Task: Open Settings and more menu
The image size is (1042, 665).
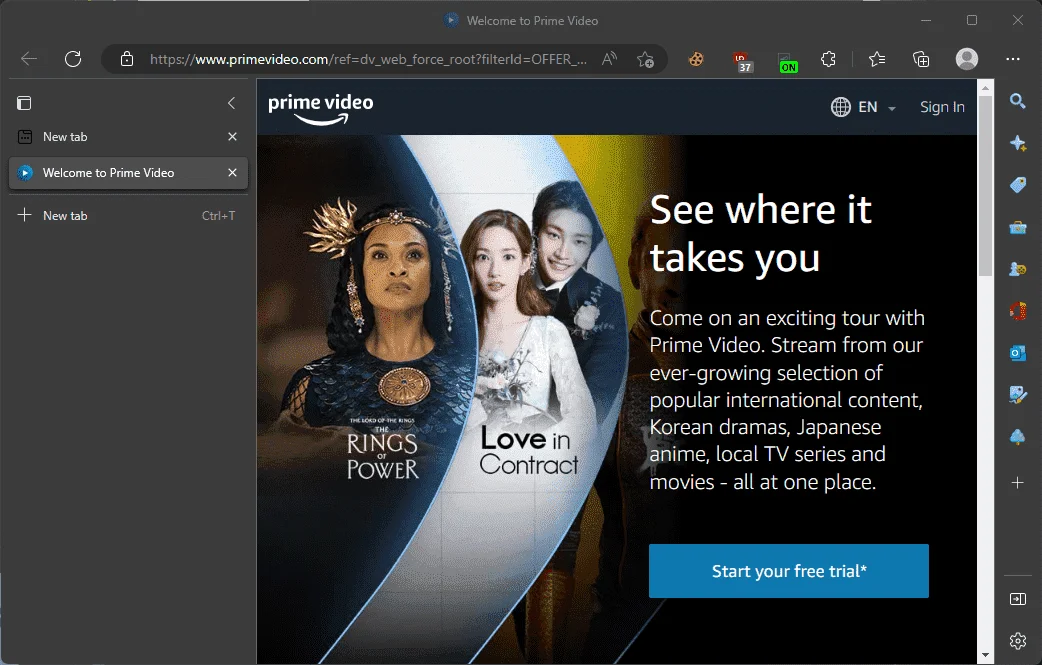Action: pos(1013,59)
